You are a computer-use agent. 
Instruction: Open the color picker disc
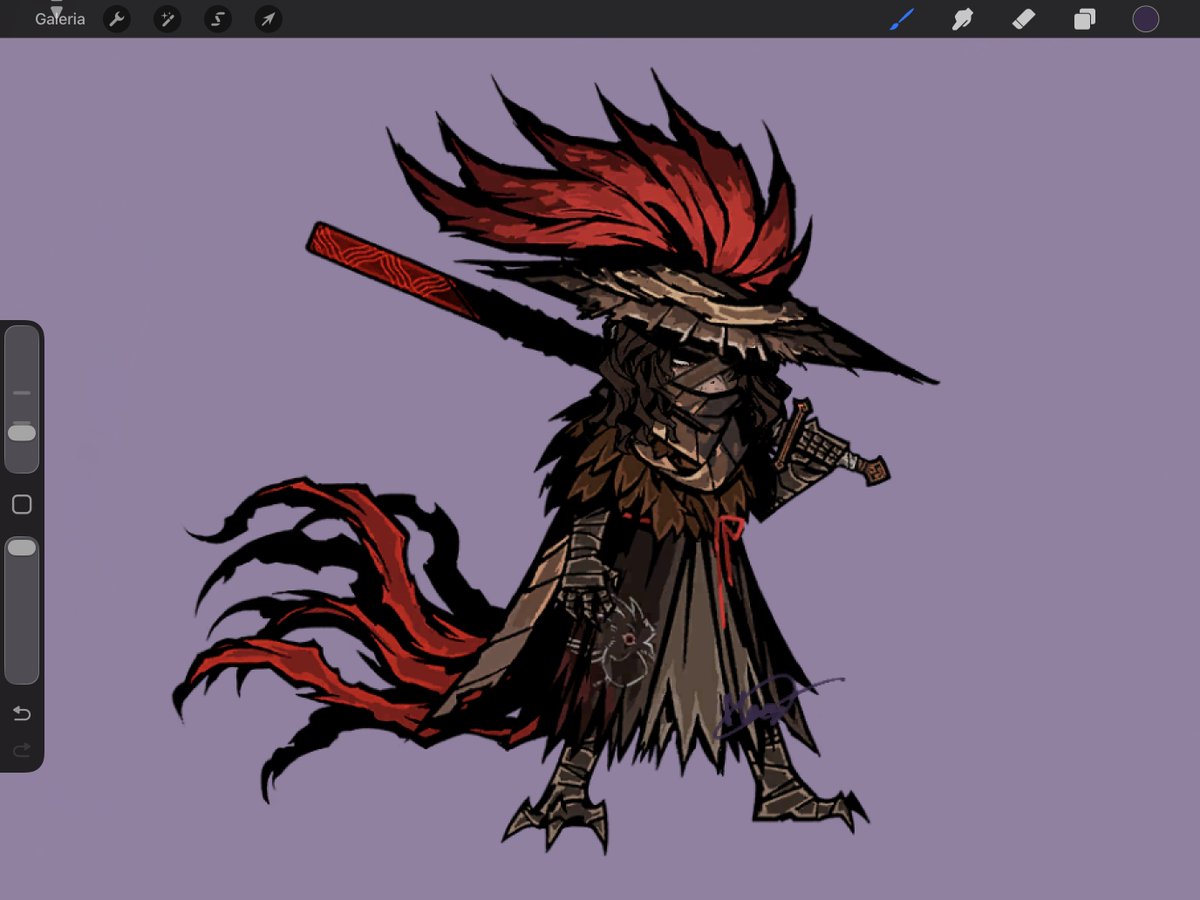point(1145,19)
